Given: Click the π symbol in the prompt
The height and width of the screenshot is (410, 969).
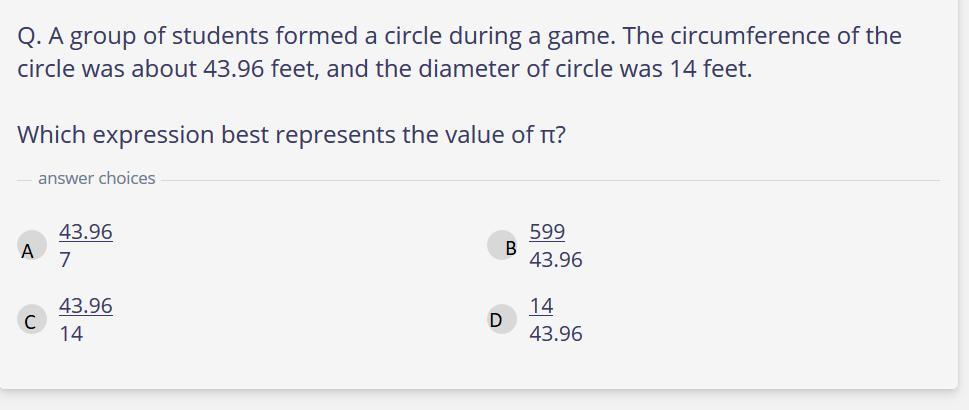Looking at the screenshot, I should (x=549, y=135).
